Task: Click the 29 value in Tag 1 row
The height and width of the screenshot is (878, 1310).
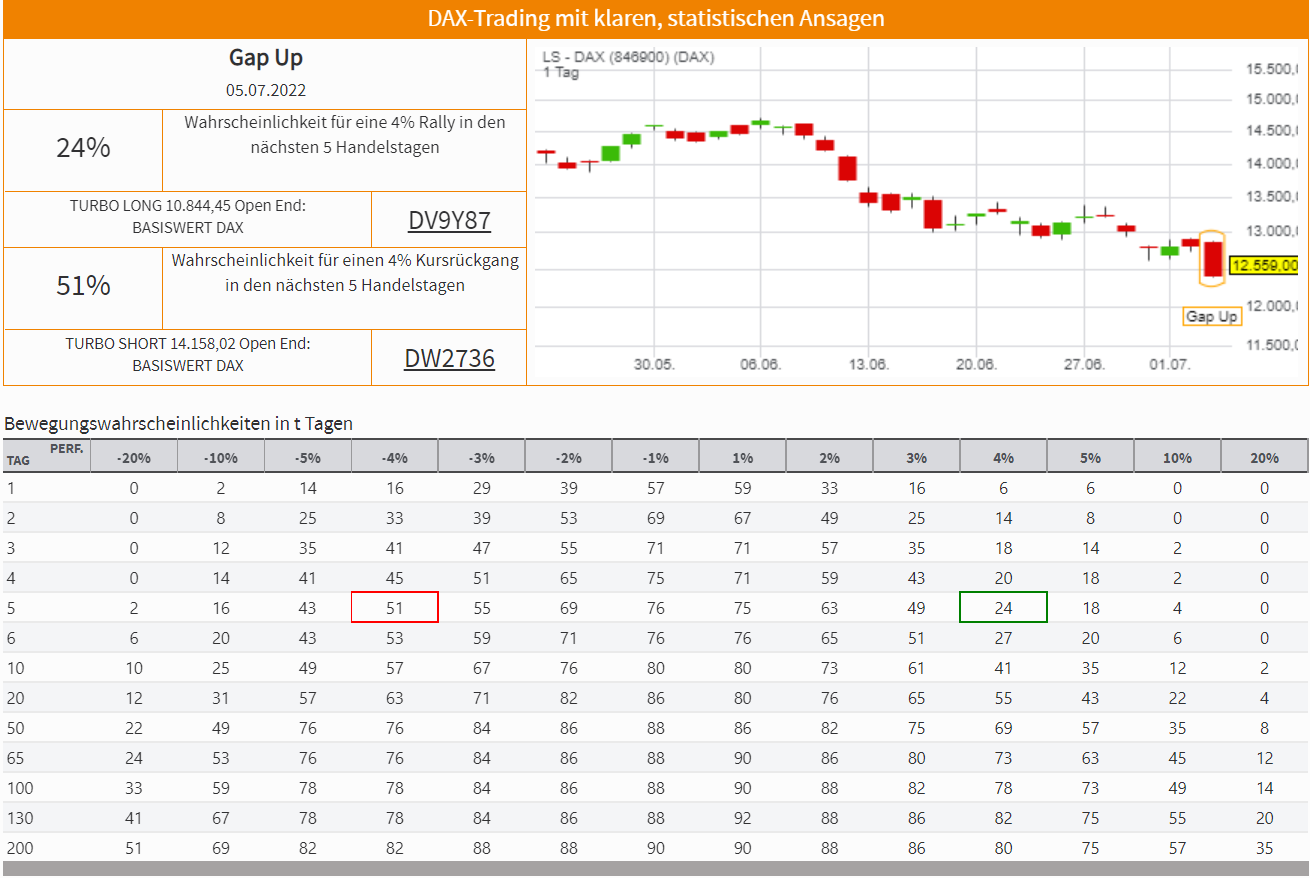Action: coord(482,488)
